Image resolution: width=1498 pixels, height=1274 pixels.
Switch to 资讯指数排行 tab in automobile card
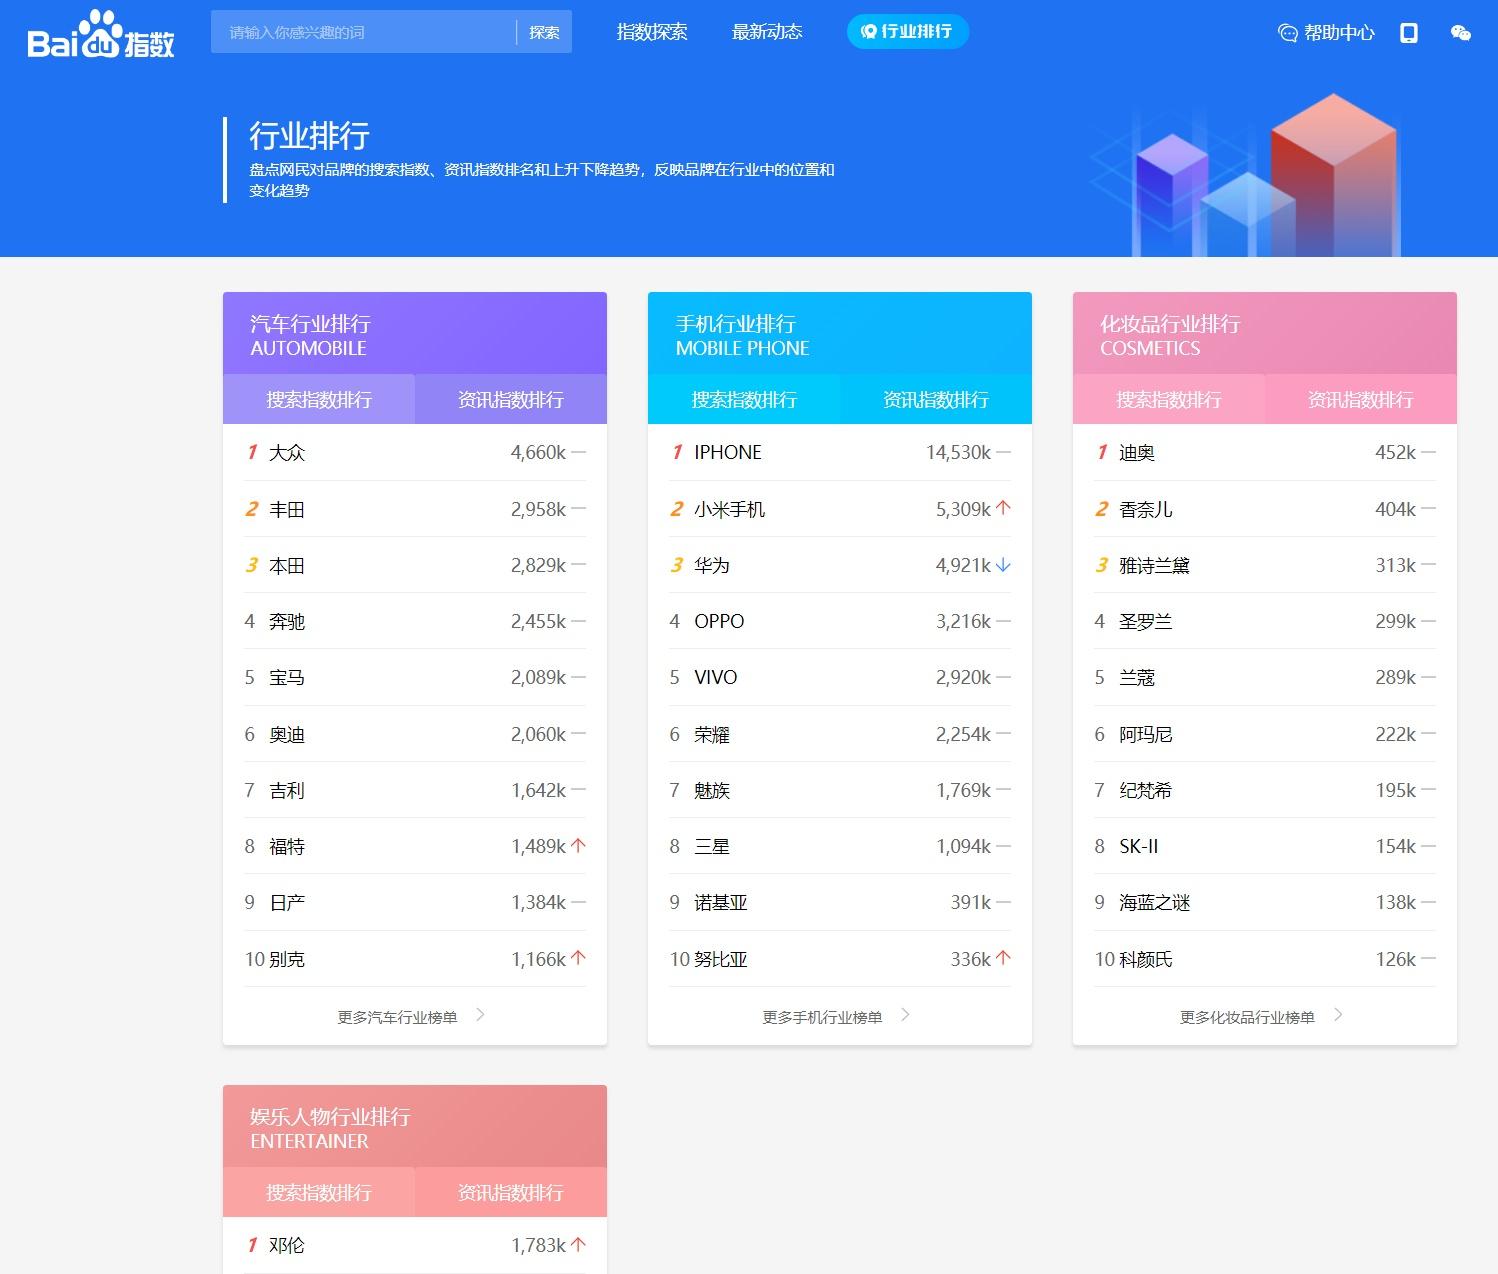(510, 399)
